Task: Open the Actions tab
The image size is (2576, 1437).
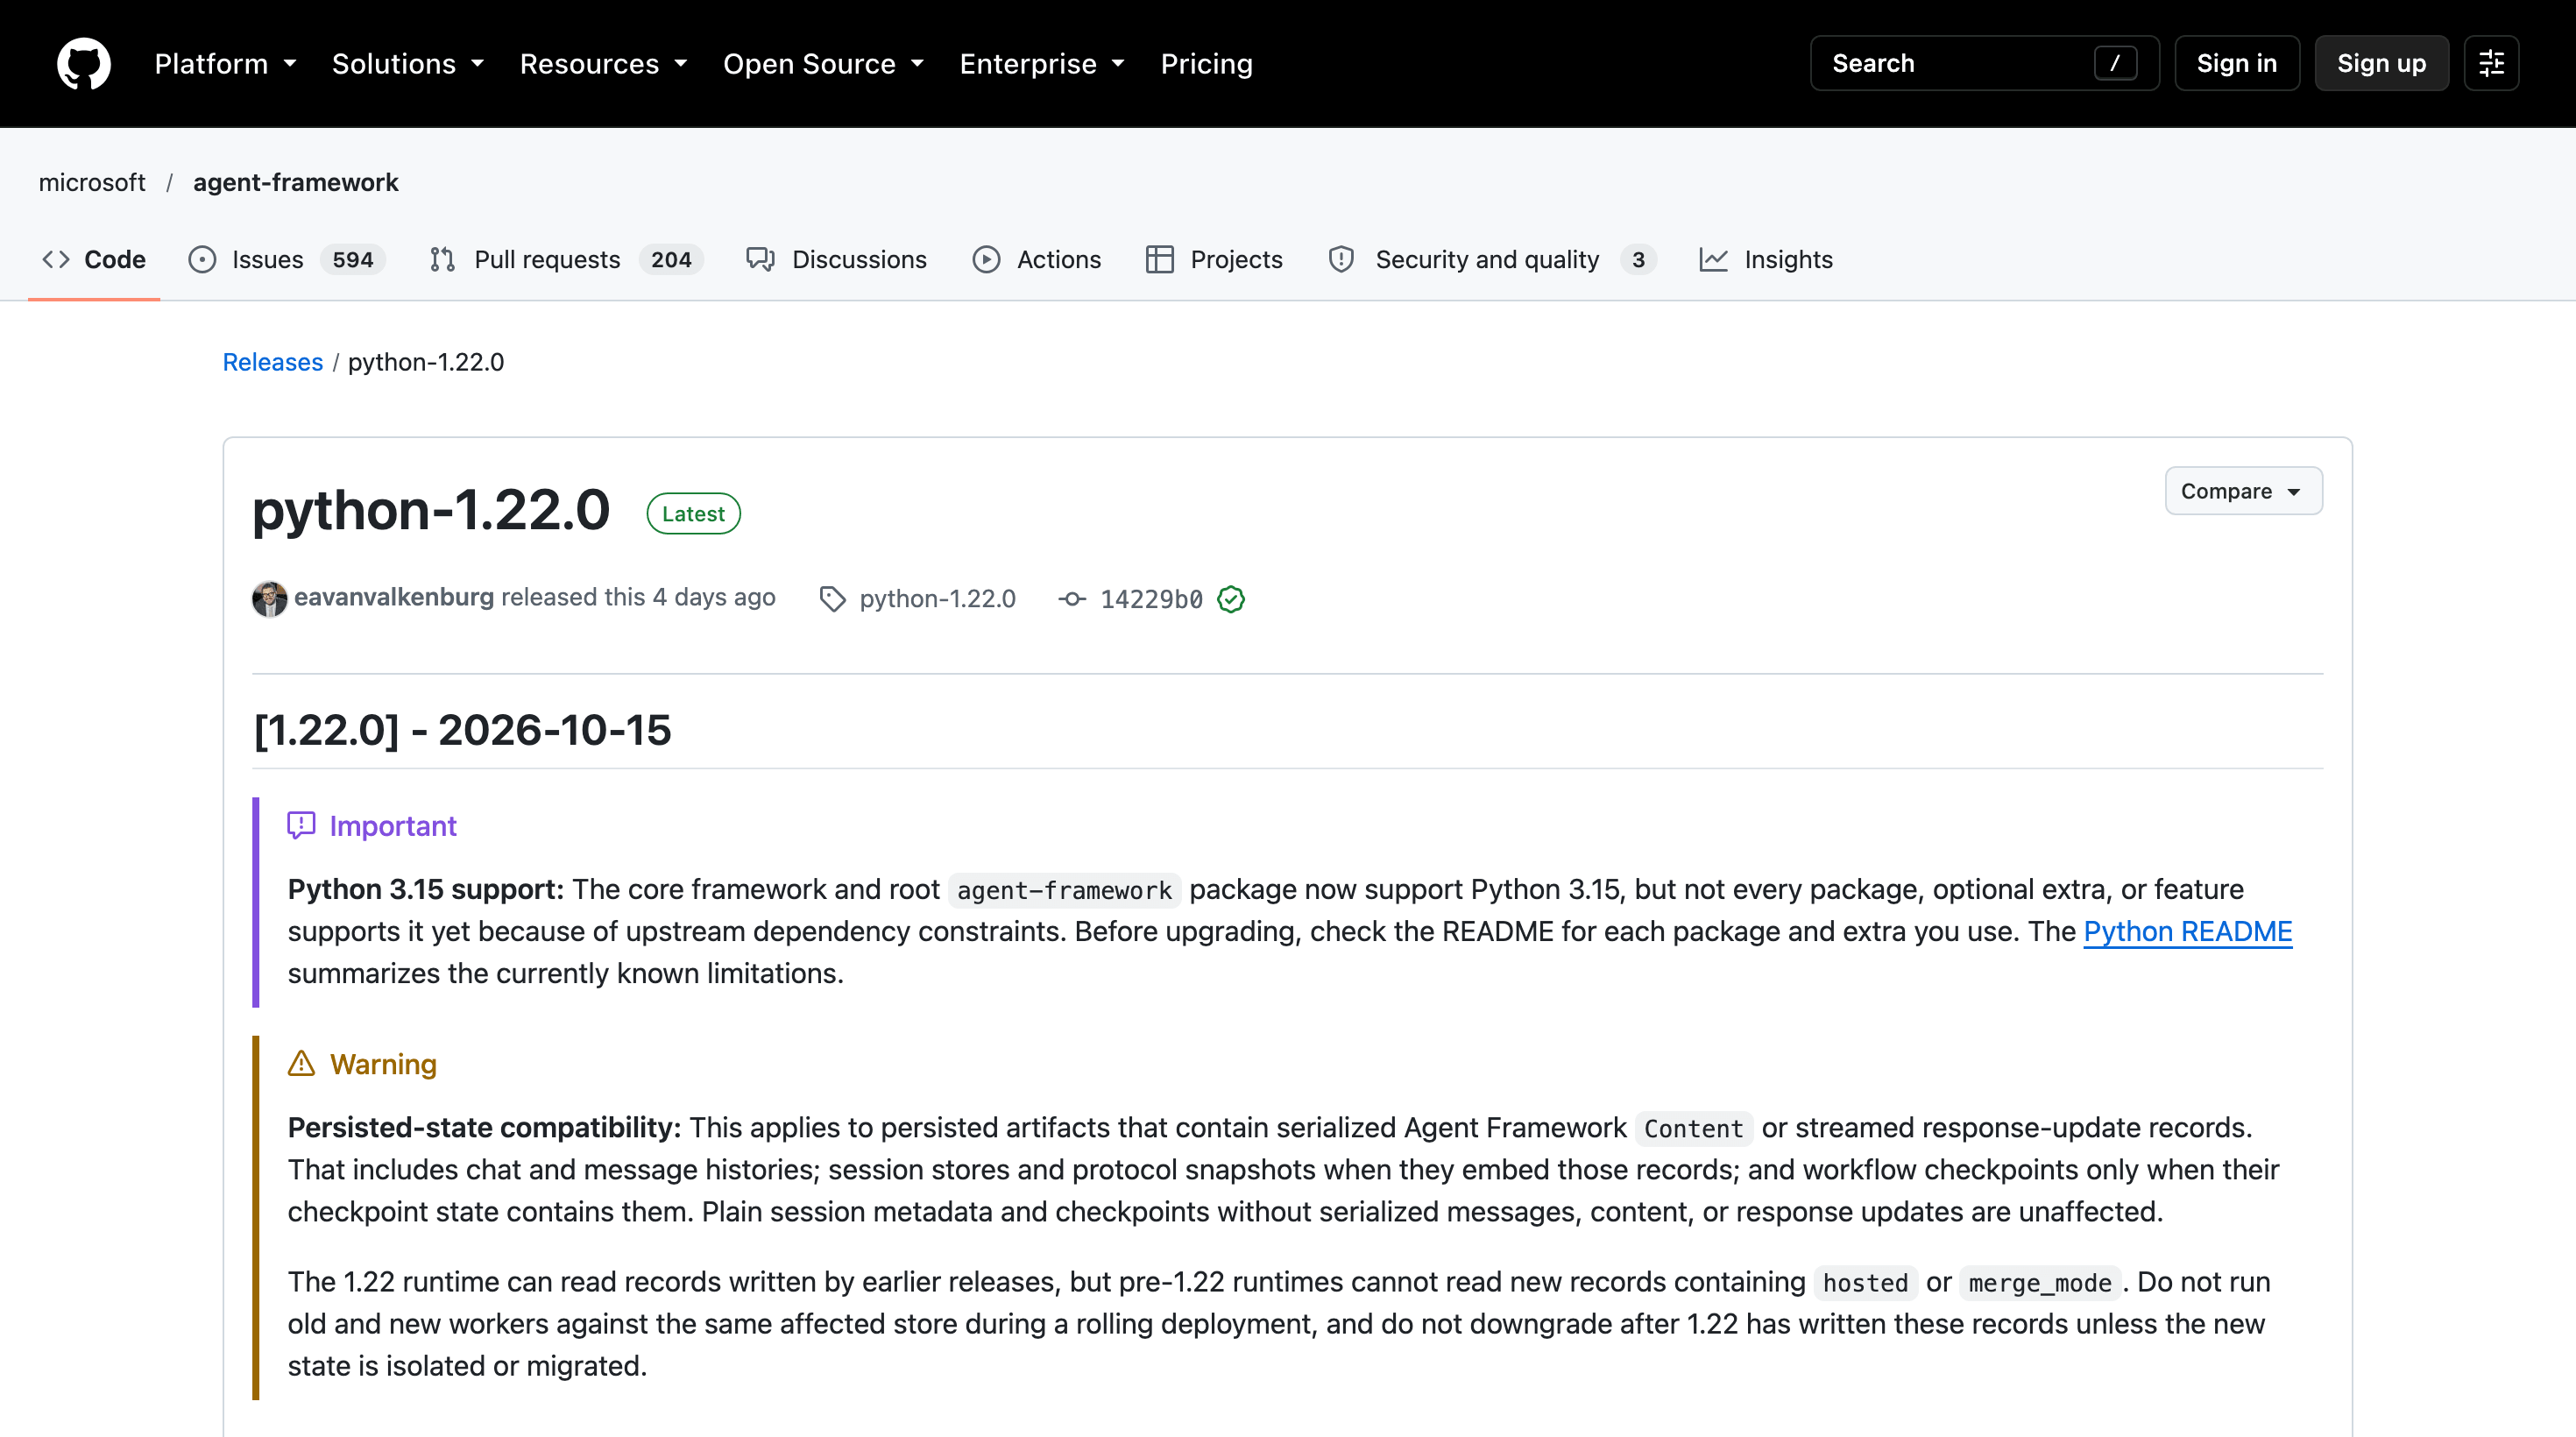Action: pyautogui.click(x=1036, y=260)
